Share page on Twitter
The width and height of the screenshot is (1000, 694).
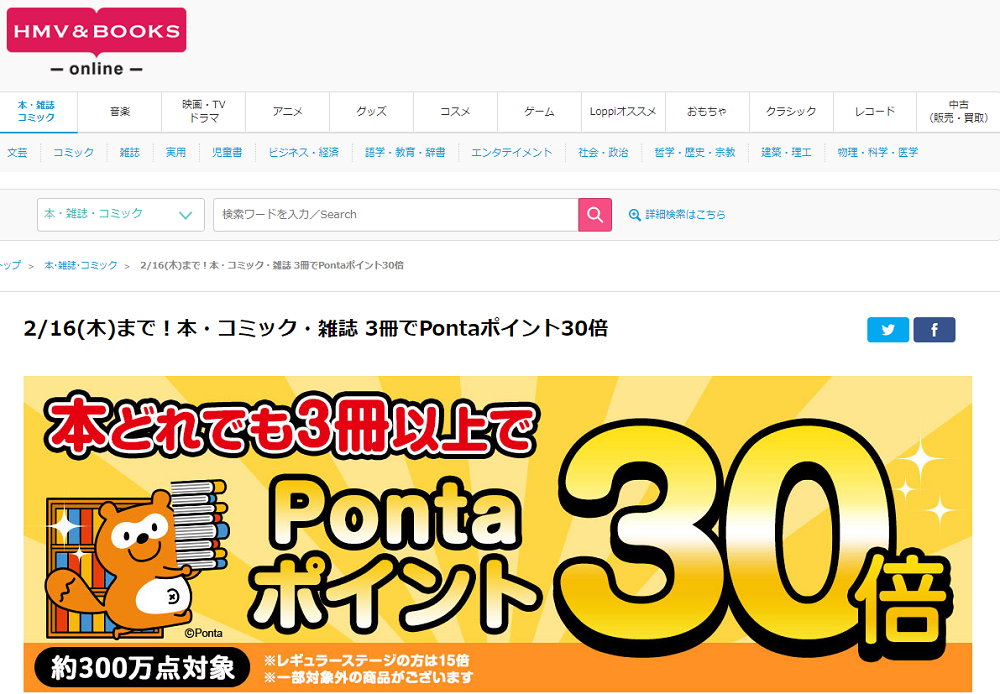pos(888,330)
